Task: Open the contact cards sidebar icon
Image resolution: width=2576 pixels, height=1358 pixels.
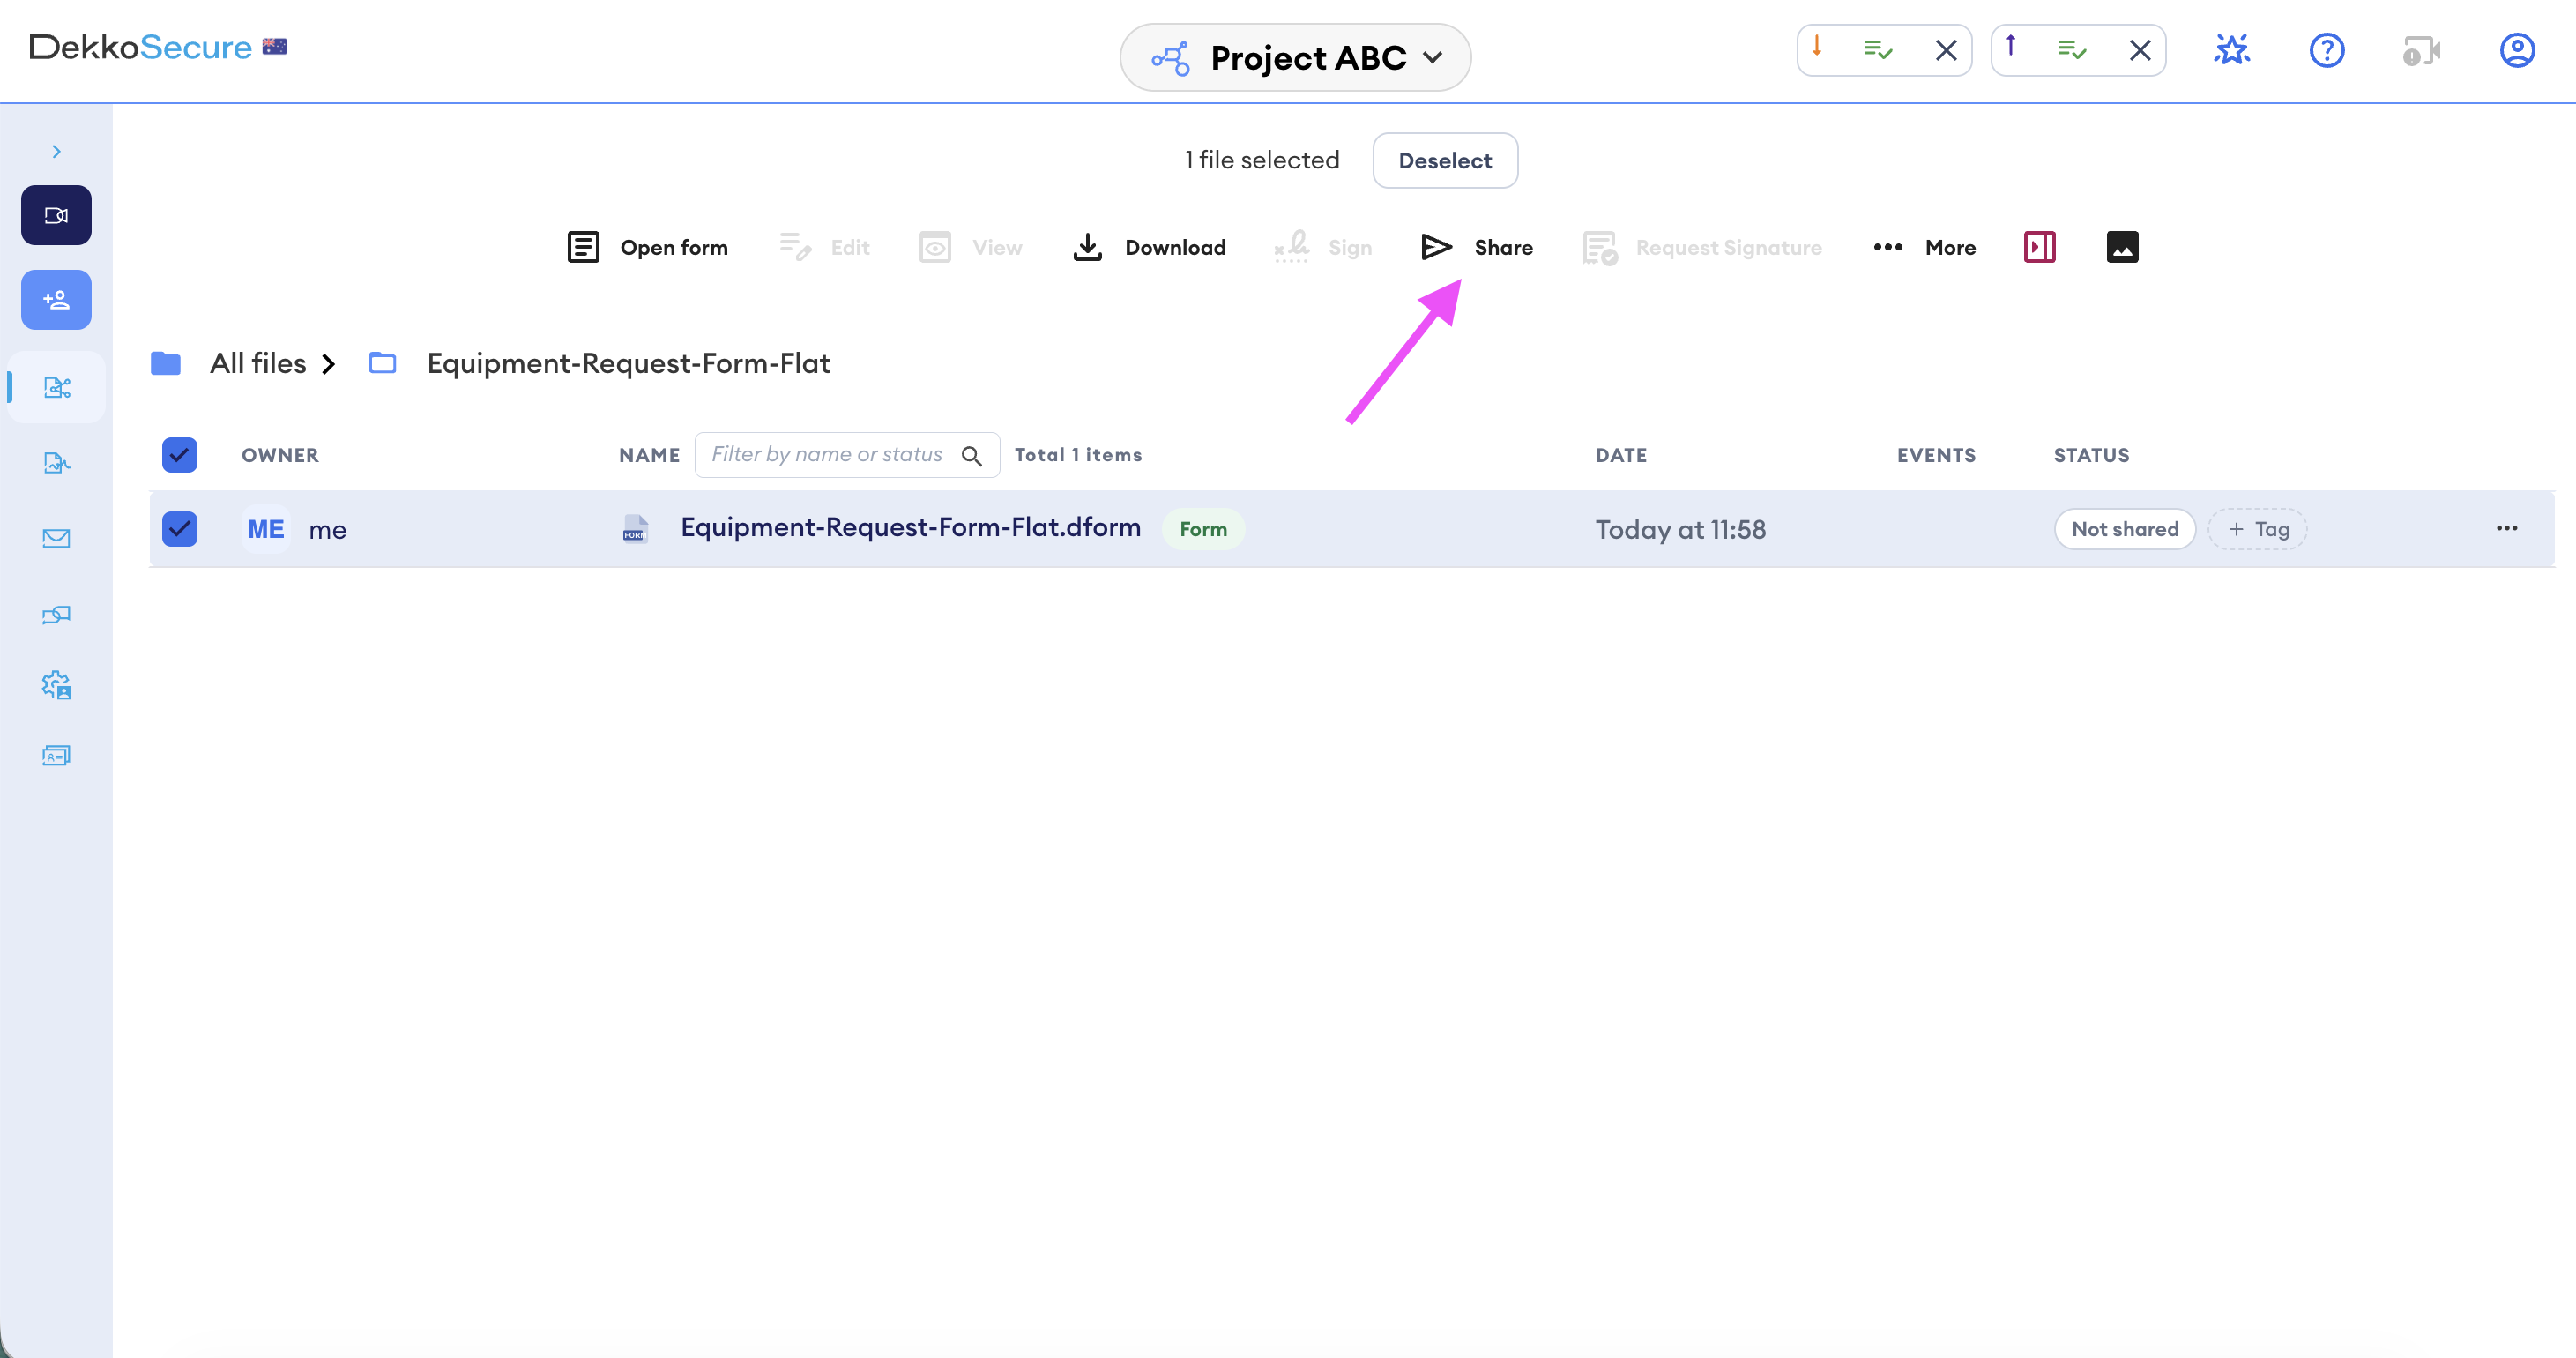Action: (x=56, y=756)
